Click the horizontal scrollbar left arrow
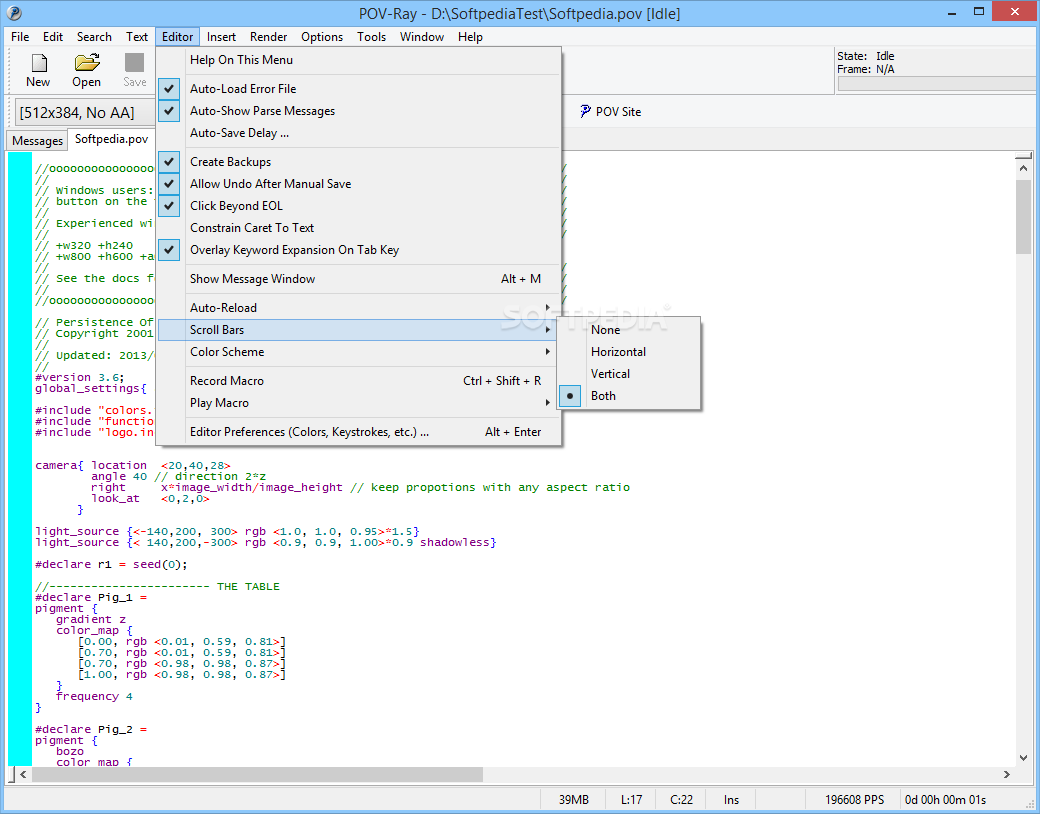Image resolution: width=1040 pixels, height=814 pixels. coord(23,774)
